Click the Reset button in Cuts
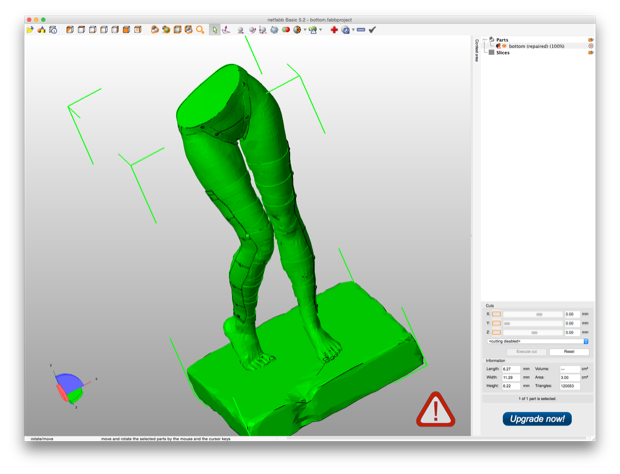Screen dimensions: 620x474 569,351
